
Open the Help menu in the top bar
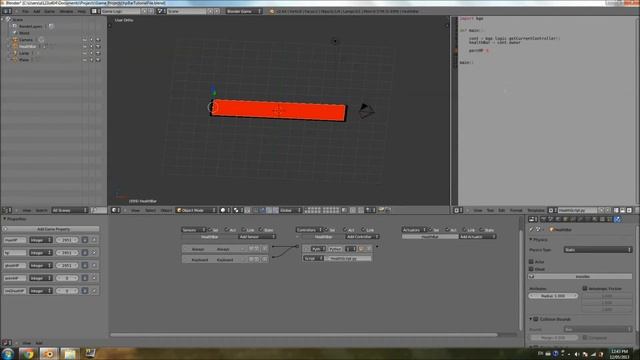82,11
